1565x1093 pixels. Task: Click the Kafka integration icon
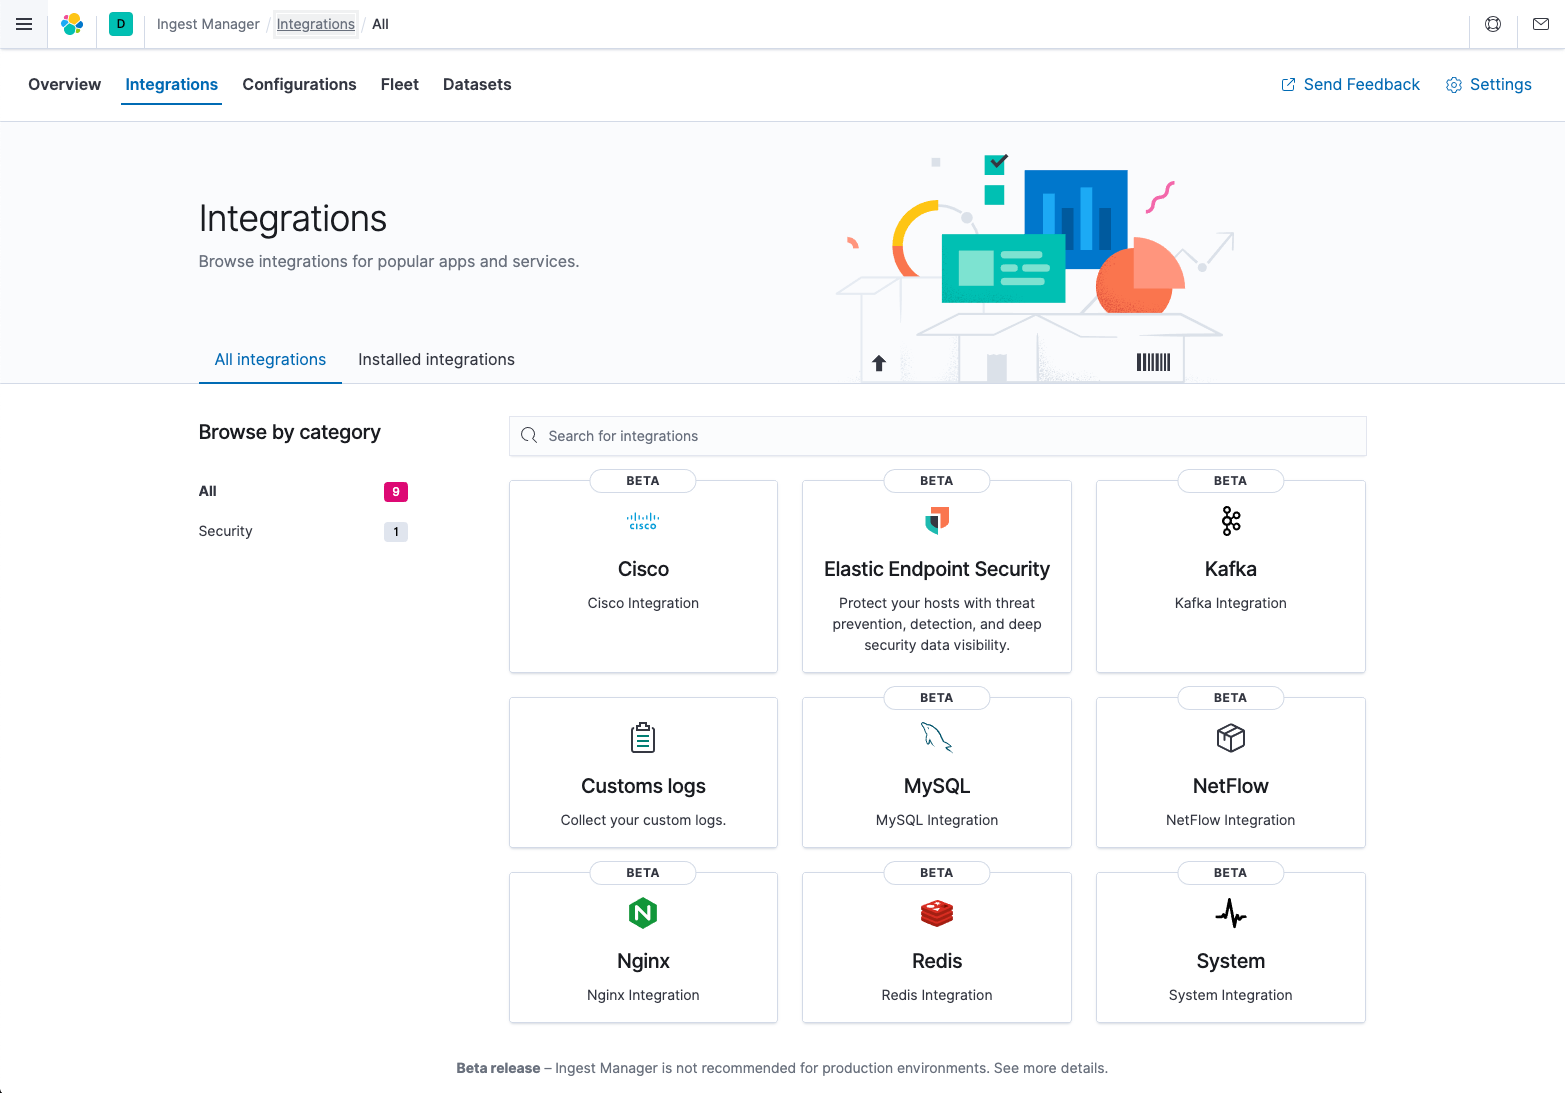tap(1230, 521)
